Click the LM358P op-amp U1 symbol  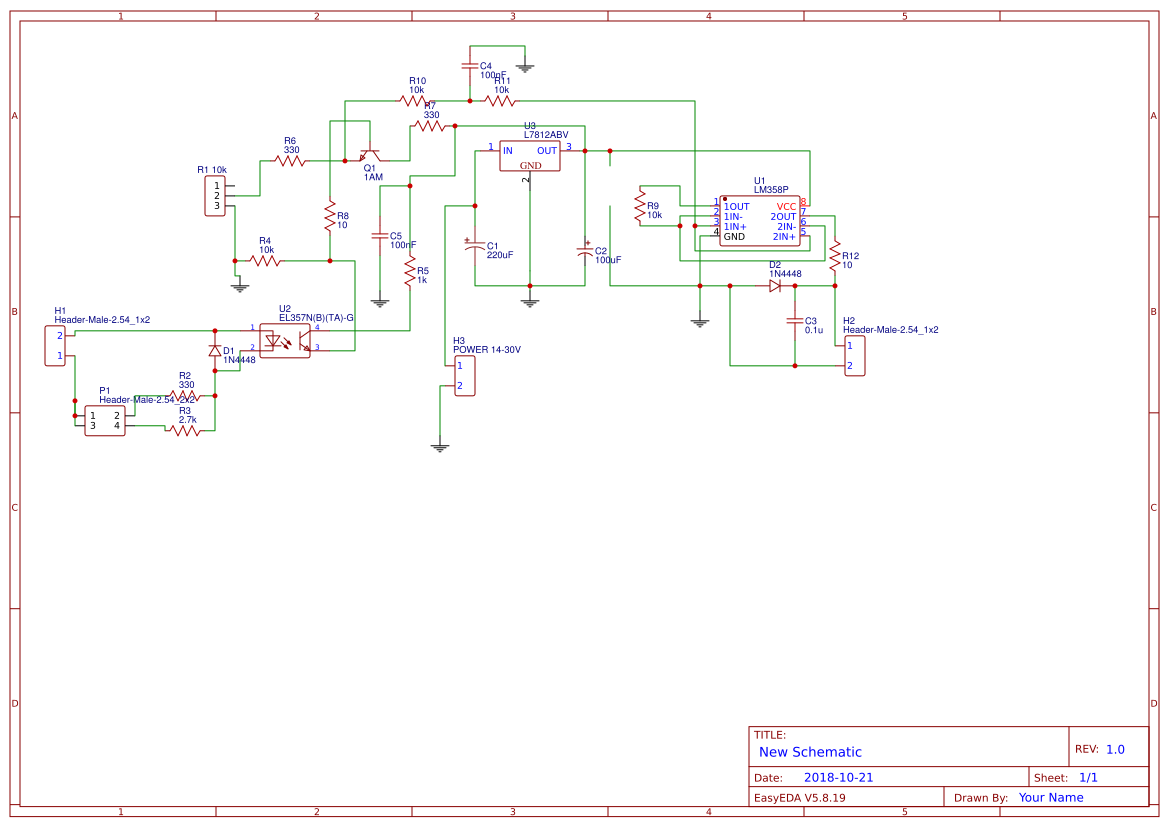click(x=760, y=221)
